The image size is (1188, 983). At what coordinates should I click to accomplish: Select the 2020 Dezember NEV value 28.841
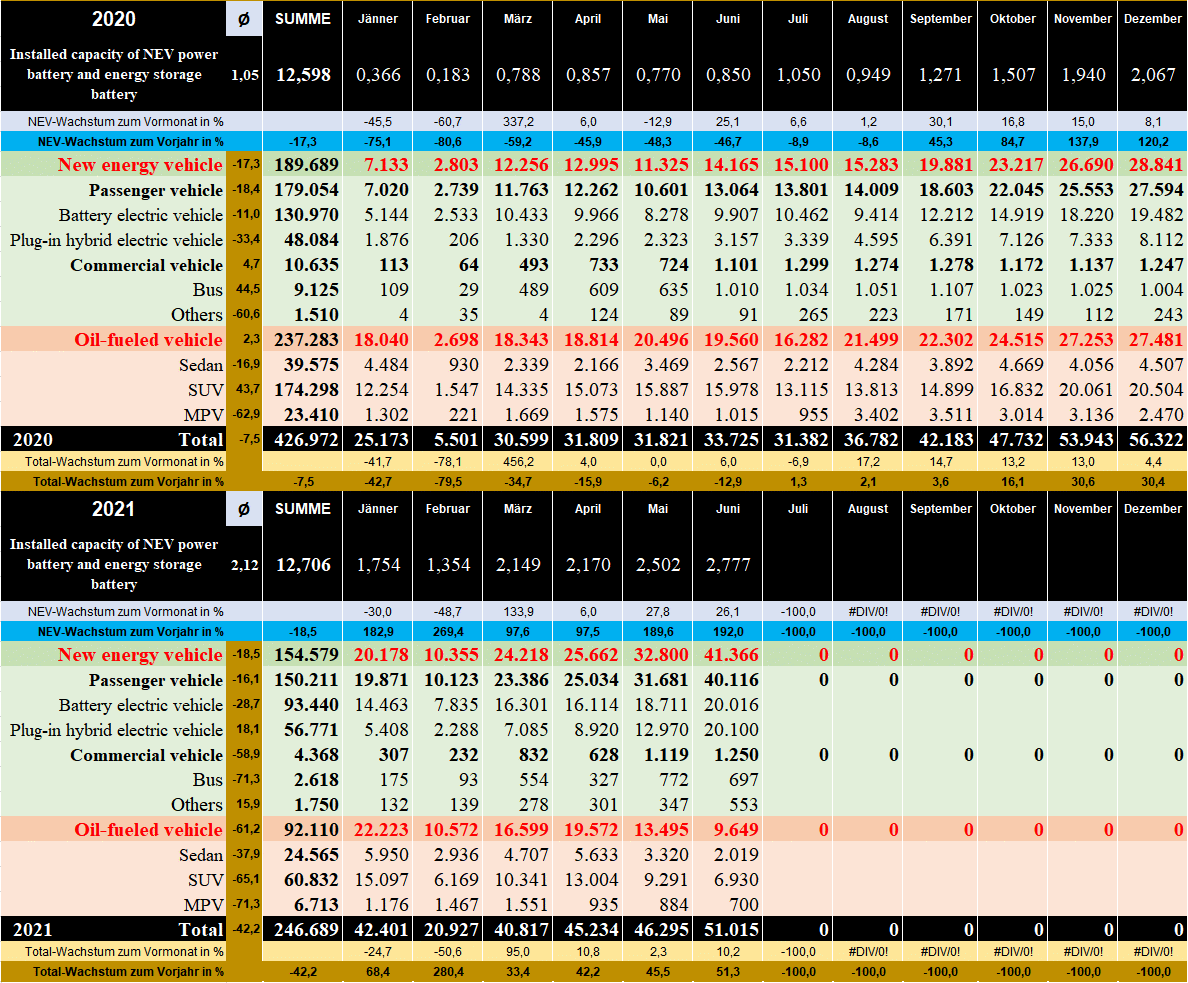(x=1152, y=165)
